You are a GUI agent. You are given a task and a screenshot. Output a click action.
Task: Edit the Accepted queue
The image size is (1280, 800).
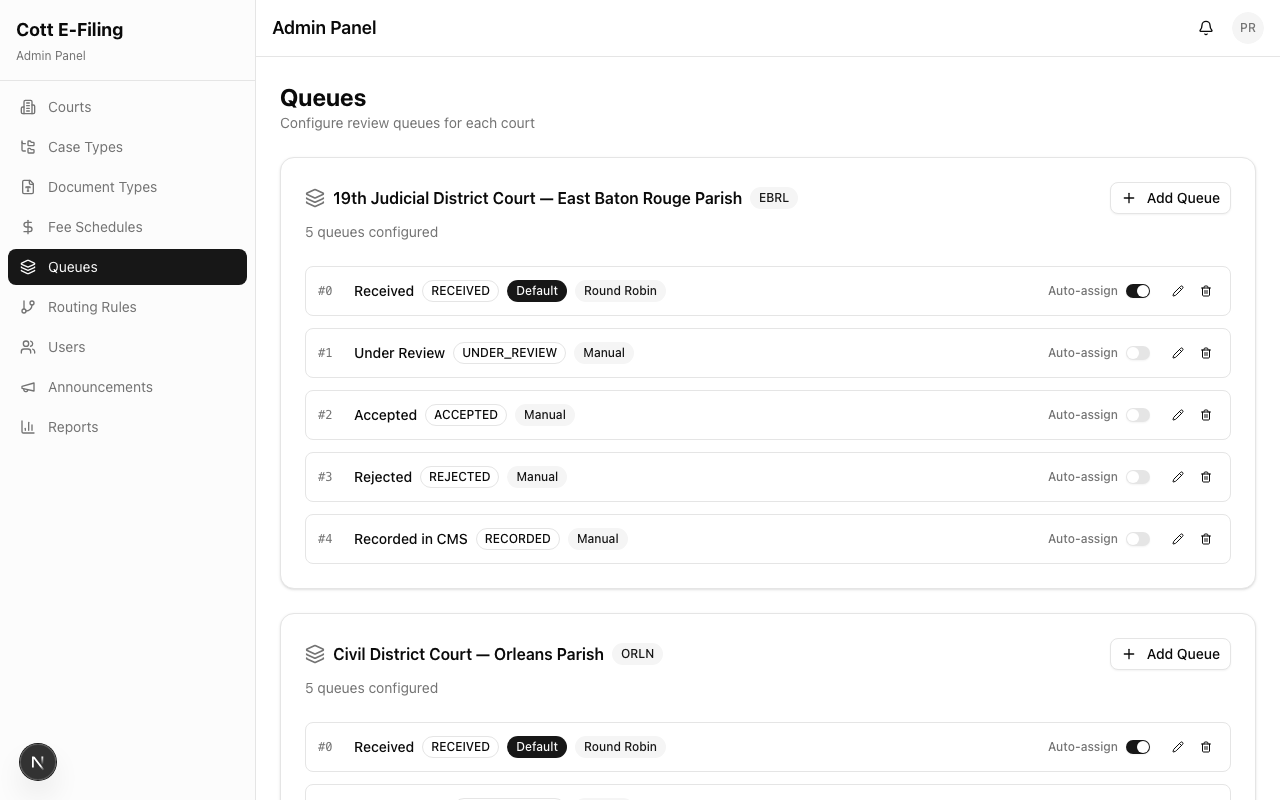(1178, 415)
